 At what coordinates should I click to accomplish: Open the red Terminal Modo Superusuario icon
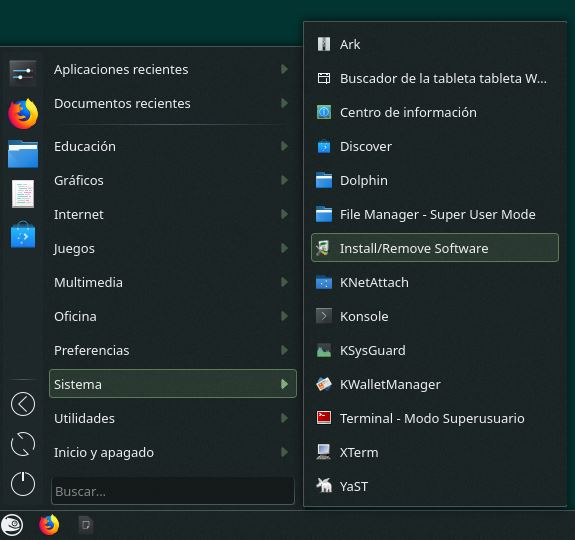(x=324, y=418)
